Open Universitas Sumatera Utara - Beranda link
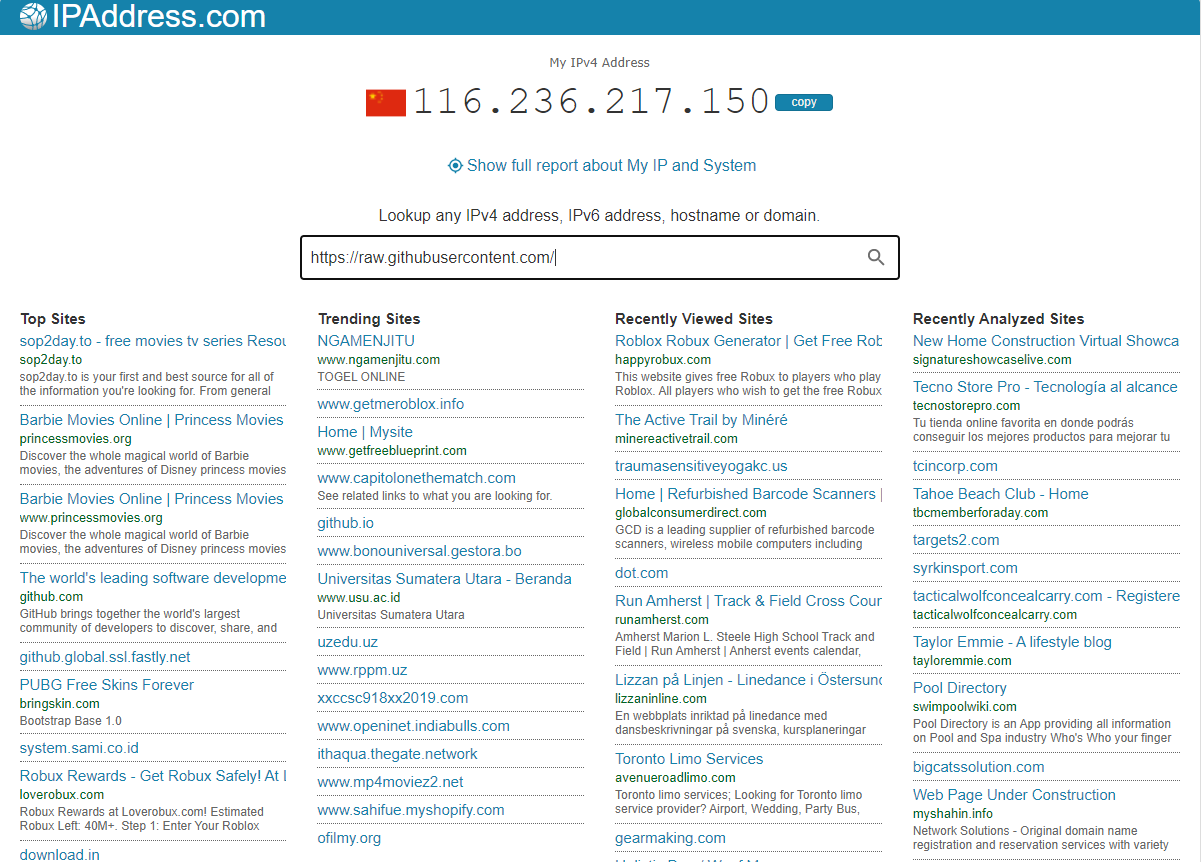Screen dimensions: 1201x862 tap(445, 579)
